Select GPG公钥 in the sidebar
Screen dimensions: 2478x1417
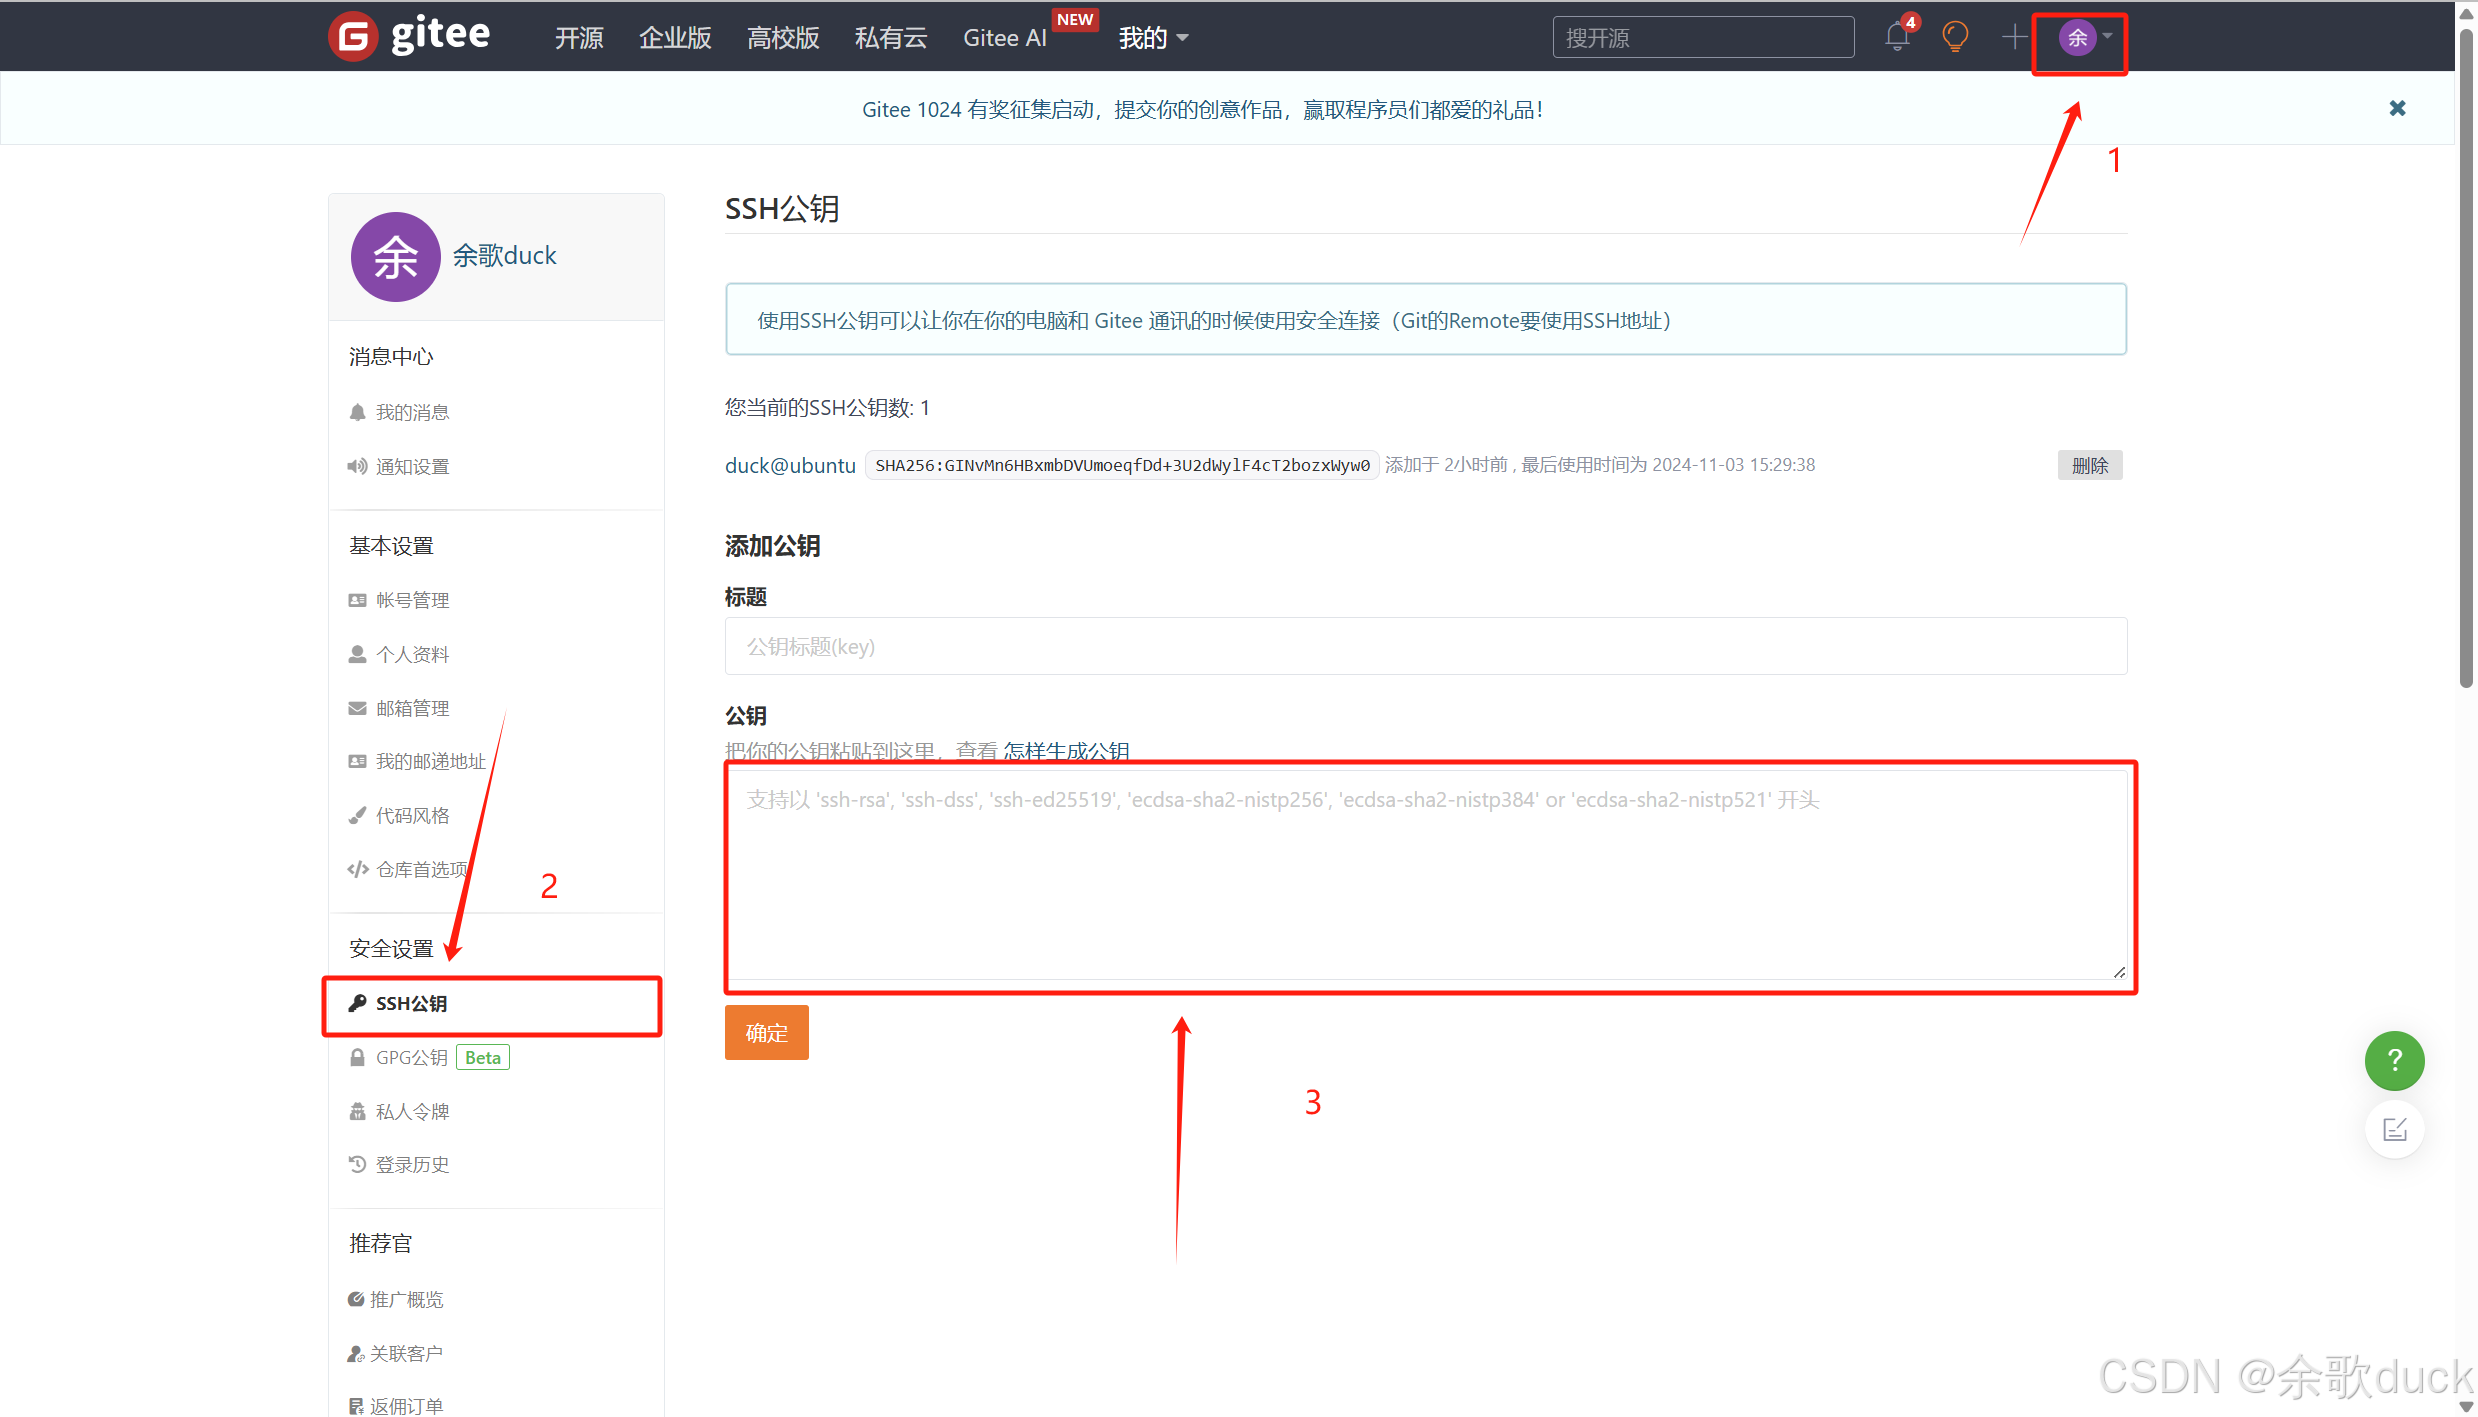(412, 1057)
